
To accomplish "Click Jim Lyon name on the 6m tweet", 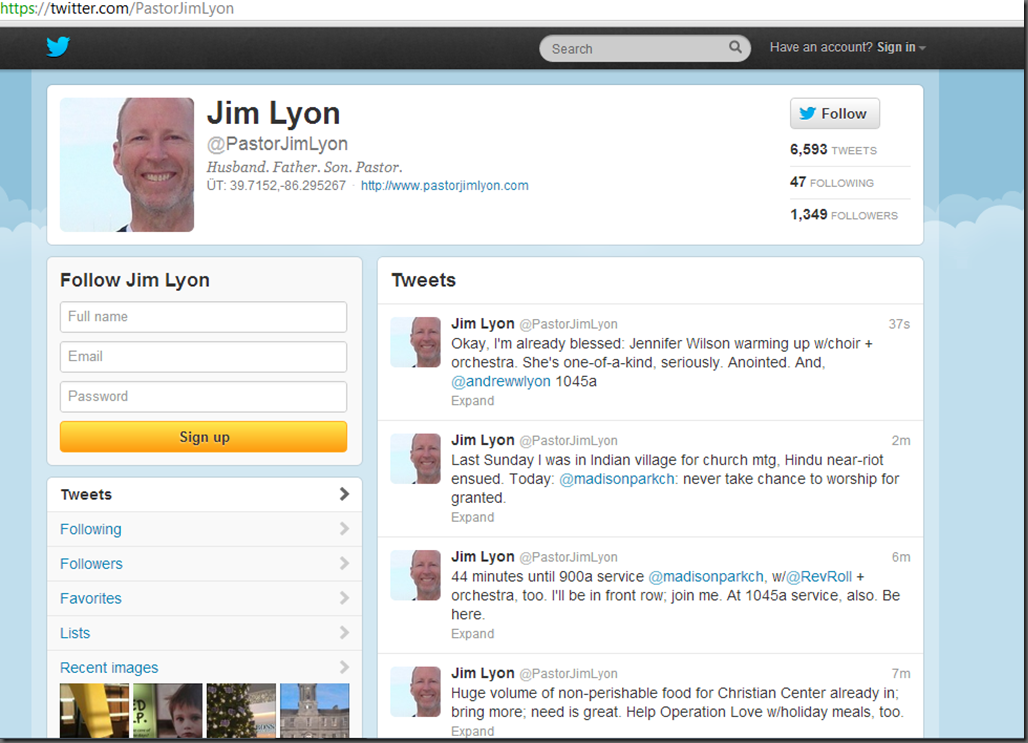I will (483, 557).
